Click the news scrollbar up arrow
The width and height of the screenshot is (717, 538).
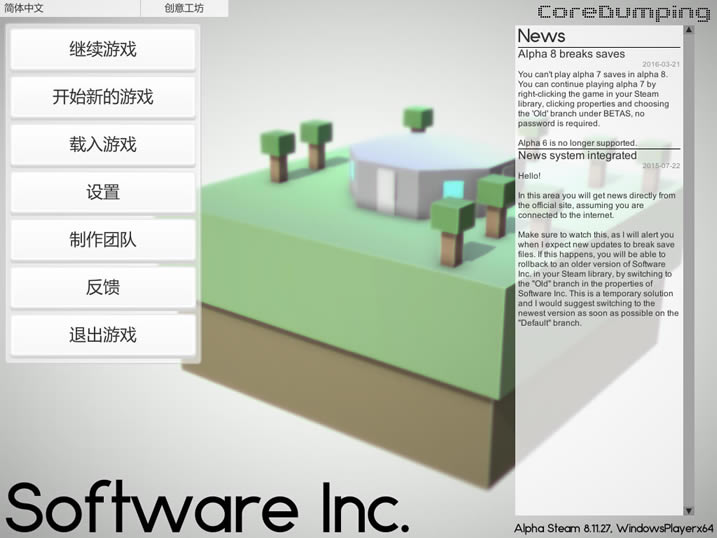click(x=689, y=30)
